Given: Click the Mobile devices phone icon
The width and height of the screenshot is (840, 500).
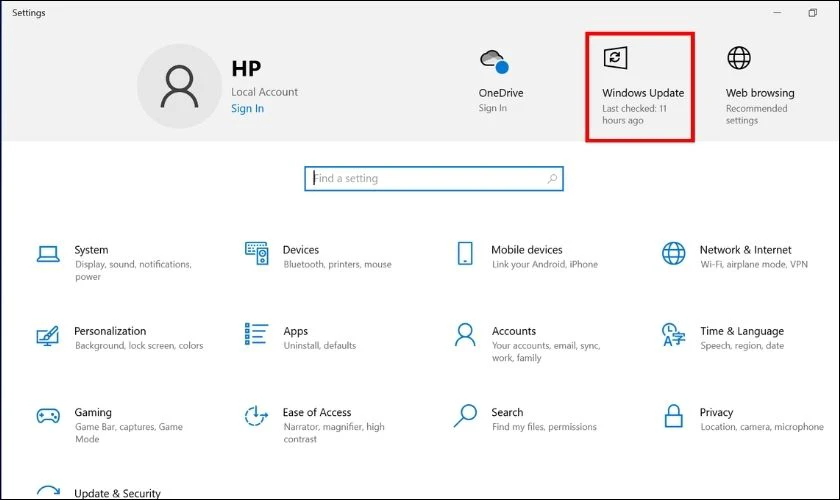Looking at the screenshot, I should 465,253.
